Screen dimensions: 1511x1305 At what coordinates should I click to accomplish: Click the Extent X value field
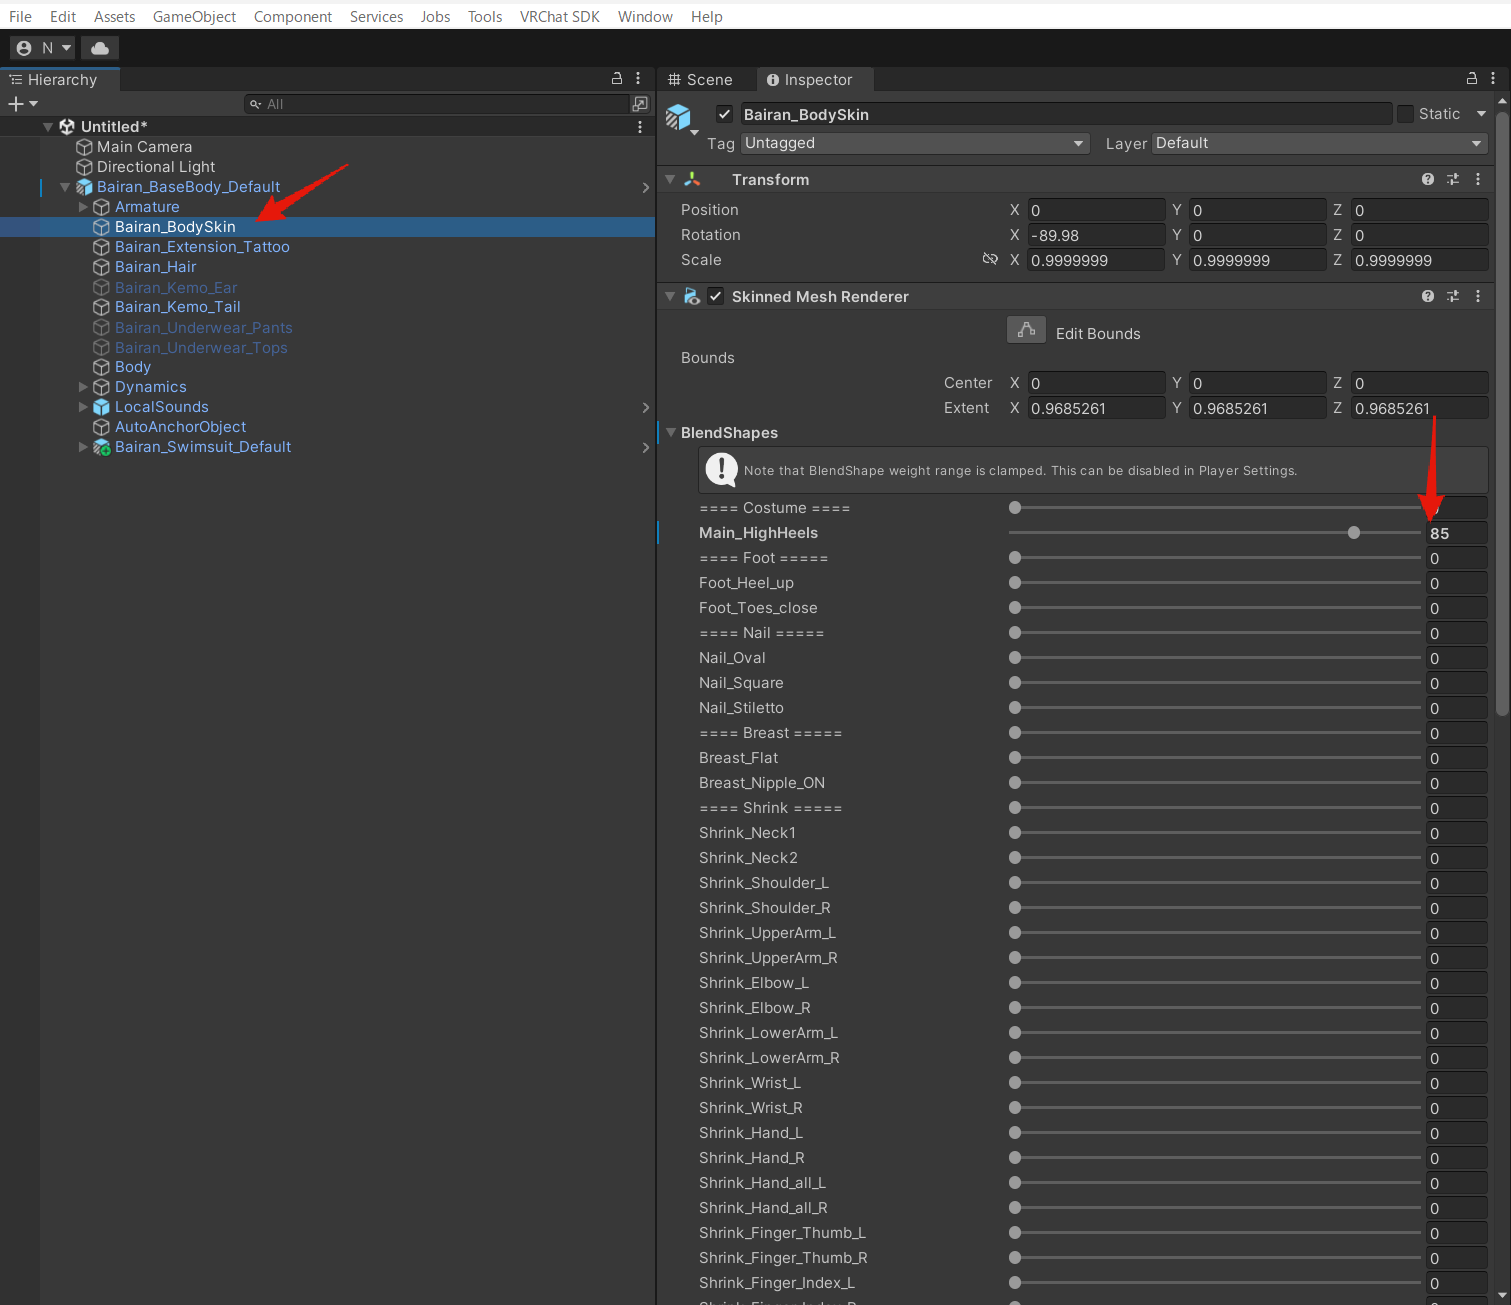click(x=1096, y=408)
